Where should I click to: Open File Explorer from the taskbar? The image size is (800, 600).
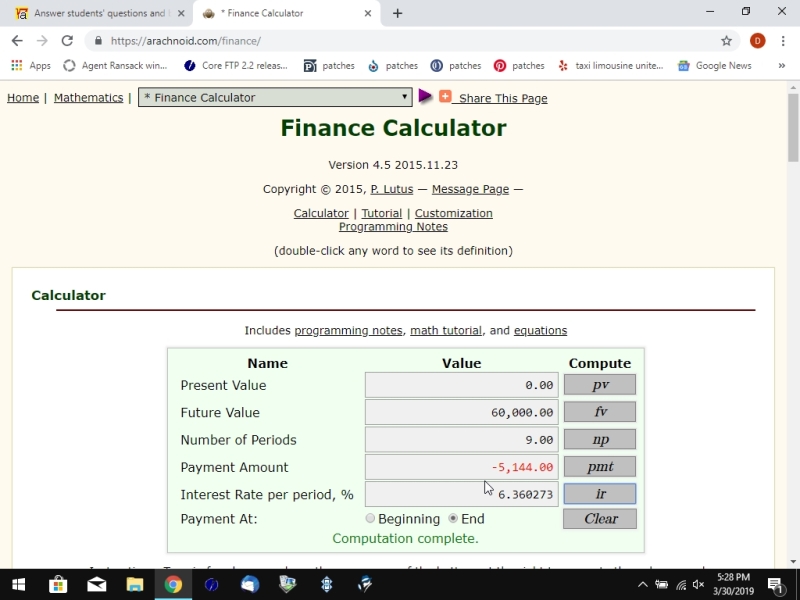(x=135, y=584)
